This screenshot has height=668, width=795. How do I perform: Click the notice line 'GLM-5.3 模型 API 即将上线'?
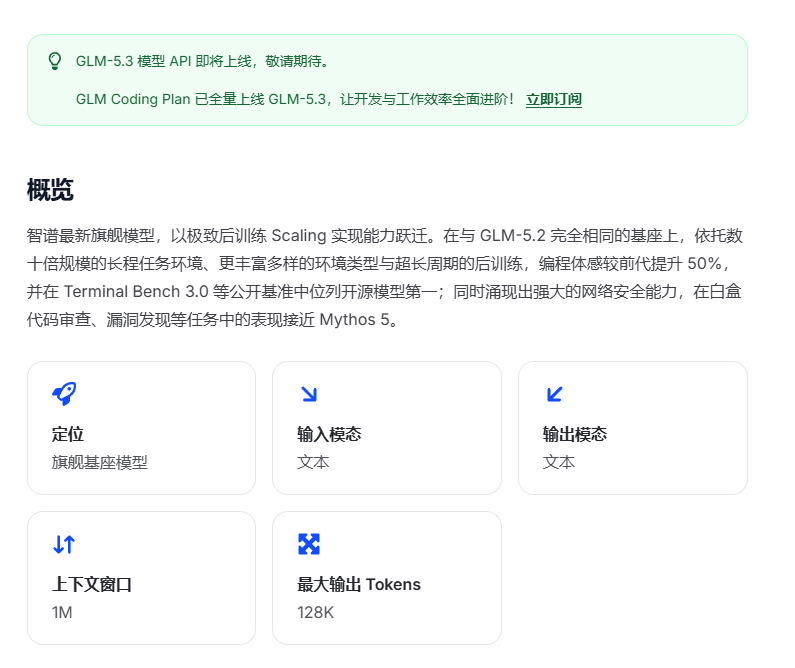[203, 61]
